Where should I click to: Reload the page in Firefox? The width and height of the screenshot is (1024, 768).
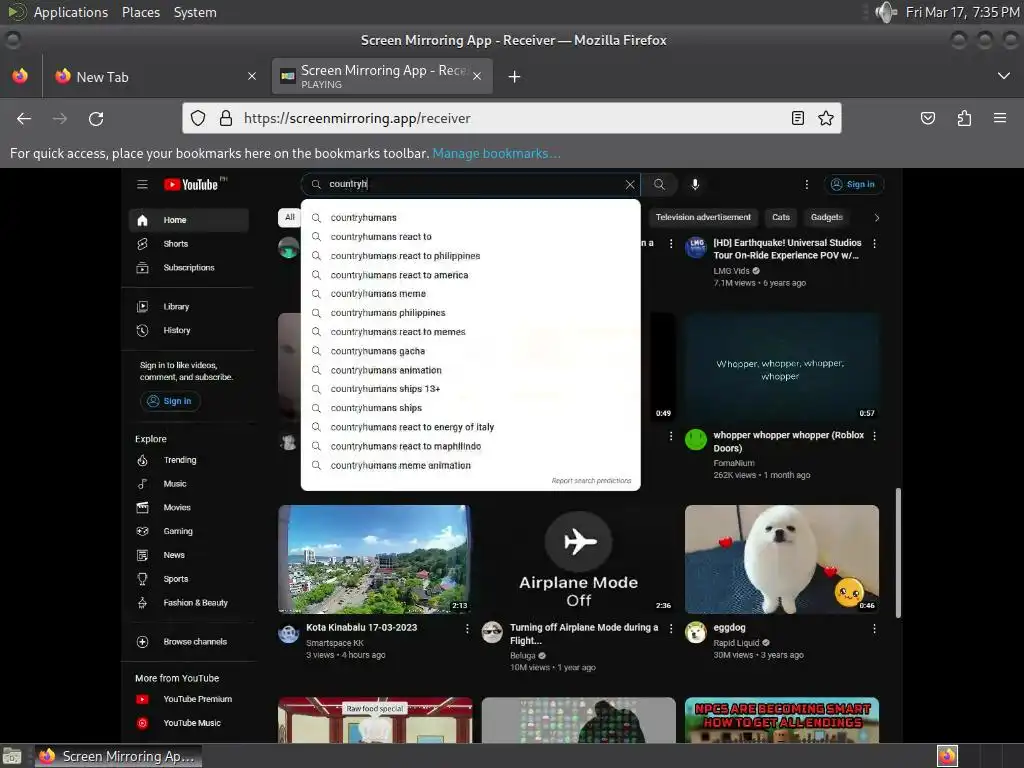point(96,119)
